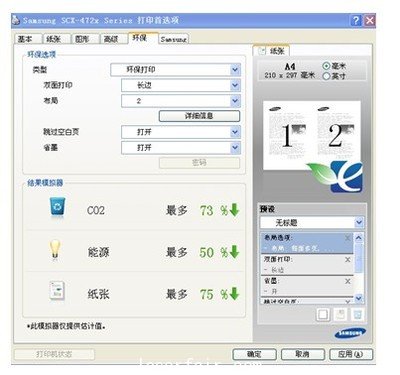The image size is (400, 375).
Task: Click the delete preset trash icon
Action: click(357, 314)
